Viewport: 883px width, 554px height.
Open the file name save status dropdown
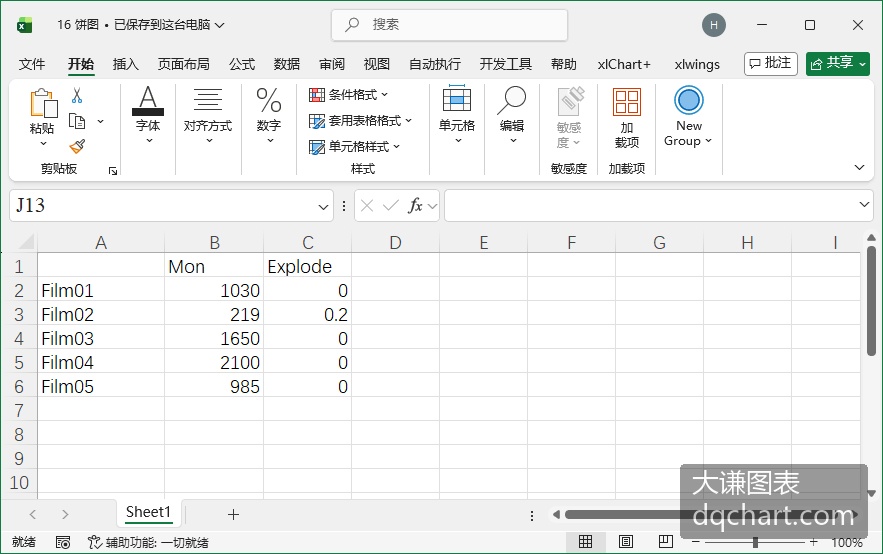220,25
